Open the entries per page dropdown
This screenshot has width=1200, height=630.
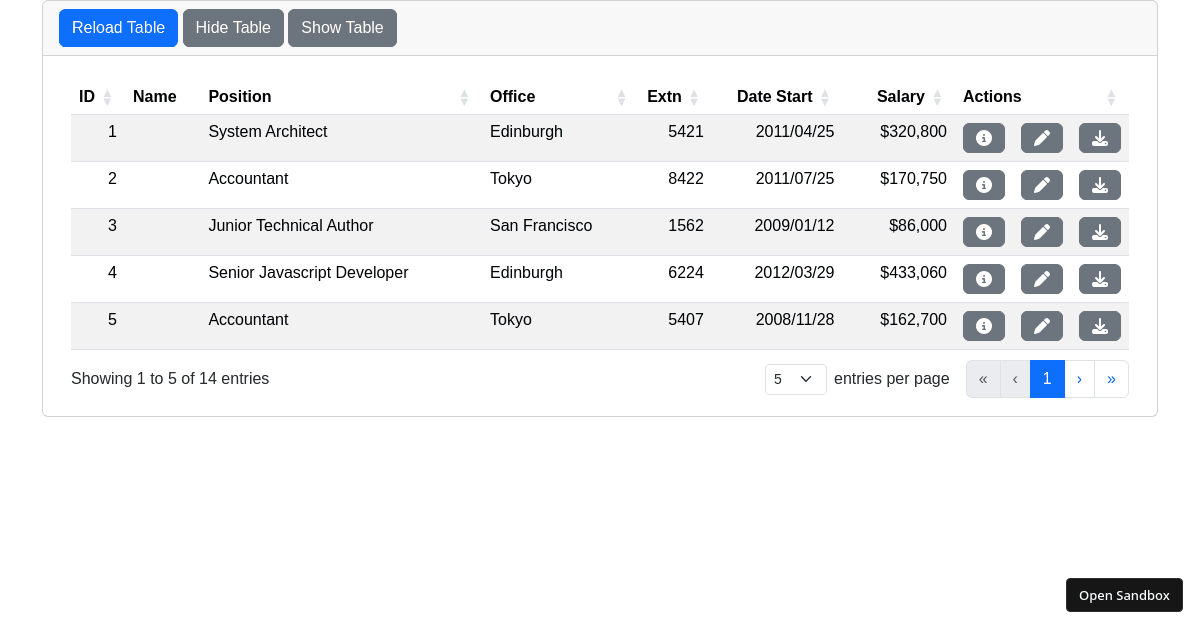[796, 379]
